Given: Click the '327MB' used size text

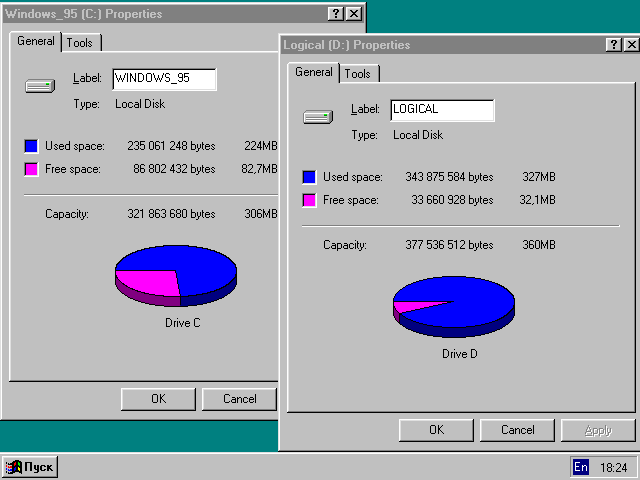Looking at the screenshot, I should (x=539, y=177).
